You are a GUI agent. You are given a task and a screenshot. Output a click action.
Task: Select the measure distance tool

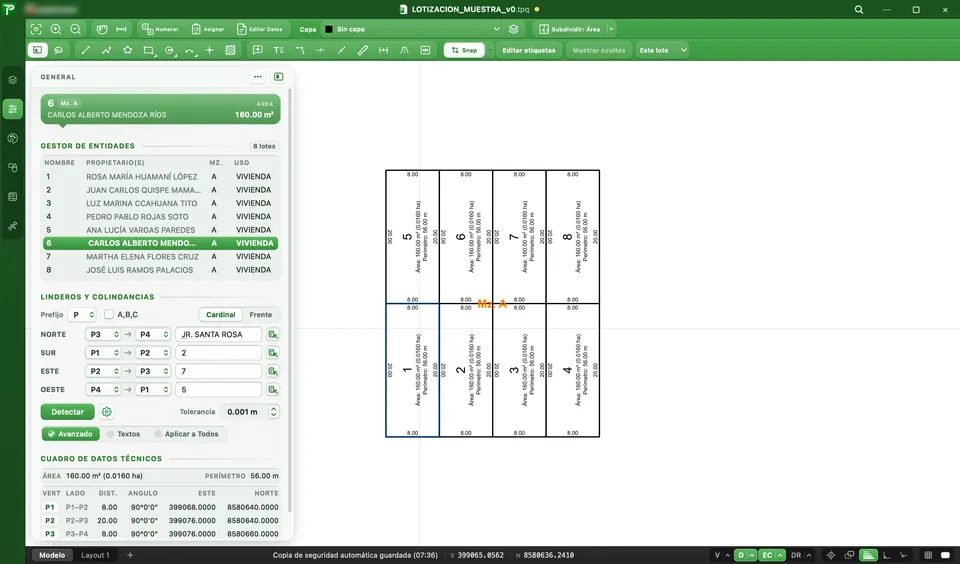click(x=121, y=29)
